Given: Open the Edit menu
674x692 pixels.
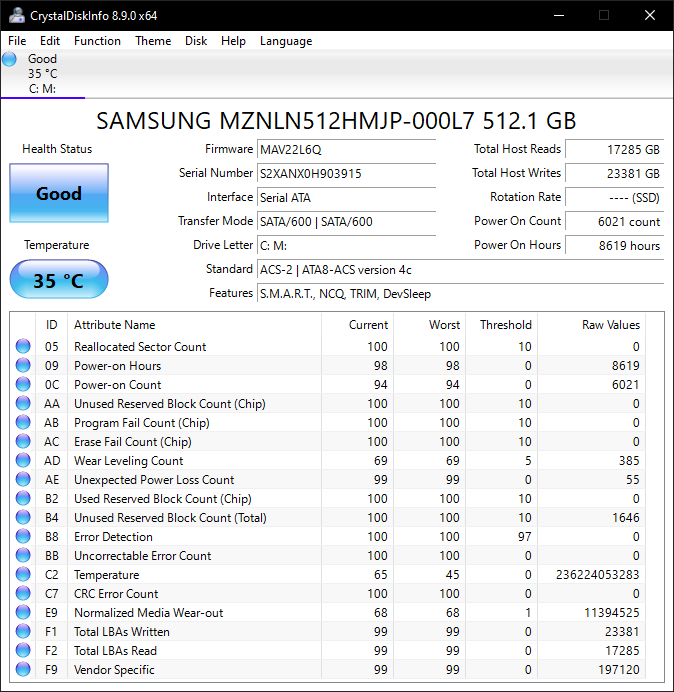Looking at the screenshot, I should [x=49, y=41].
